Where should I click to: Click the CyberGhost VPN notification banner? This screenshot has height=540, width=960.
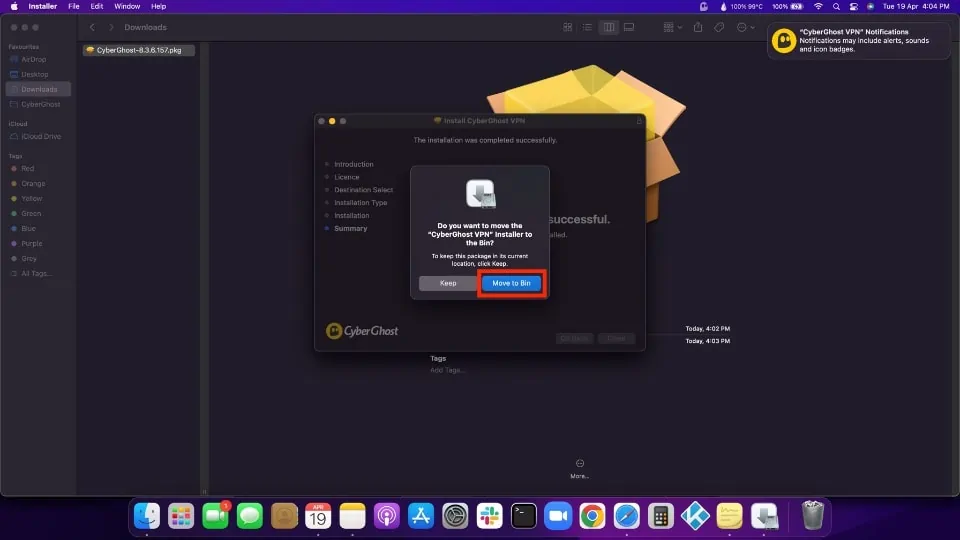[x=858, y=40]
